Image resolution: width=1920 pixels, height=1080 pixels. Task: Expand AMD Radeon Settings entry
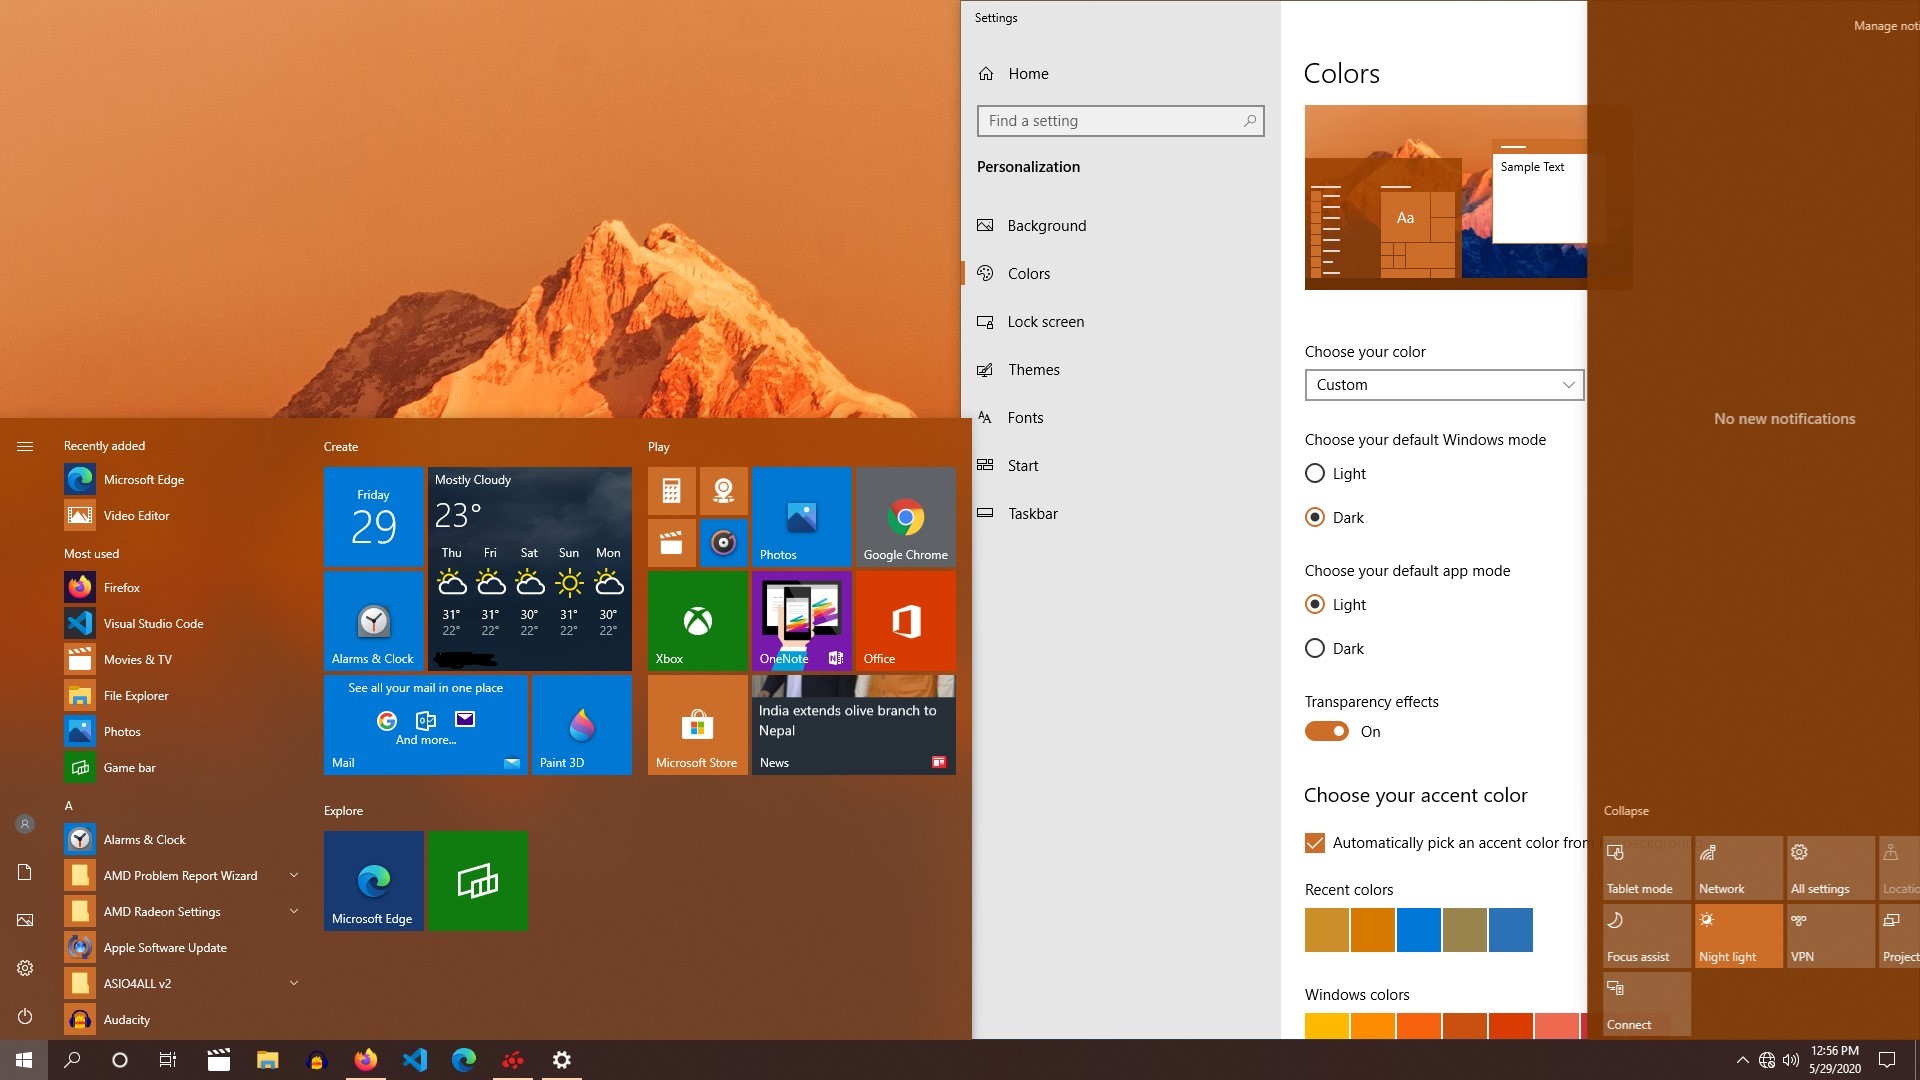(293, 911)
